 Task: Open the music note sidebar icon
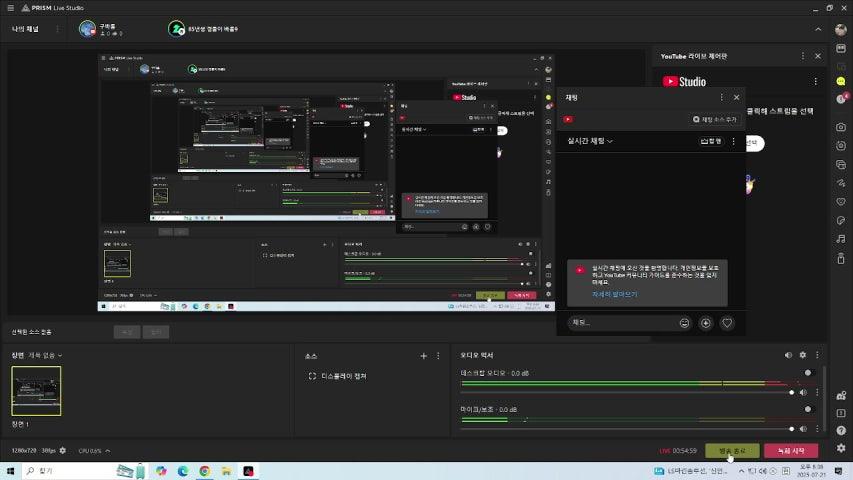coord(841,239)
